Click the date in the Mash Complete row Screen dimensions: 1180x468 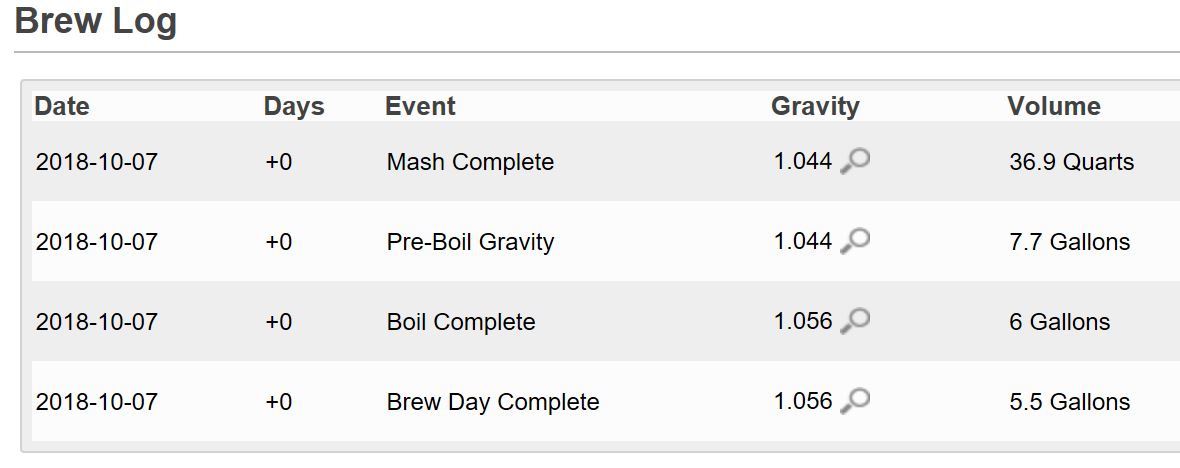[97, 162]
